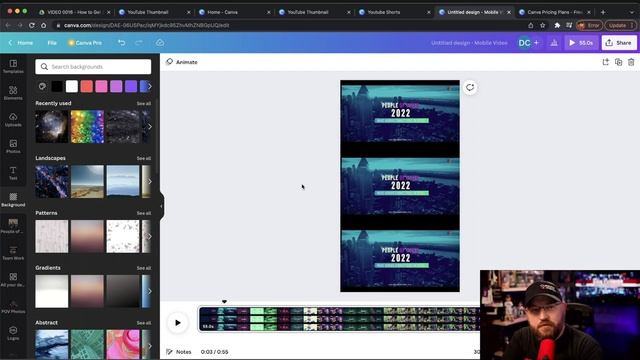Switch to the Canva Pricing Plans tab
The image size is (640, 360).
click(x=554, y=12)
